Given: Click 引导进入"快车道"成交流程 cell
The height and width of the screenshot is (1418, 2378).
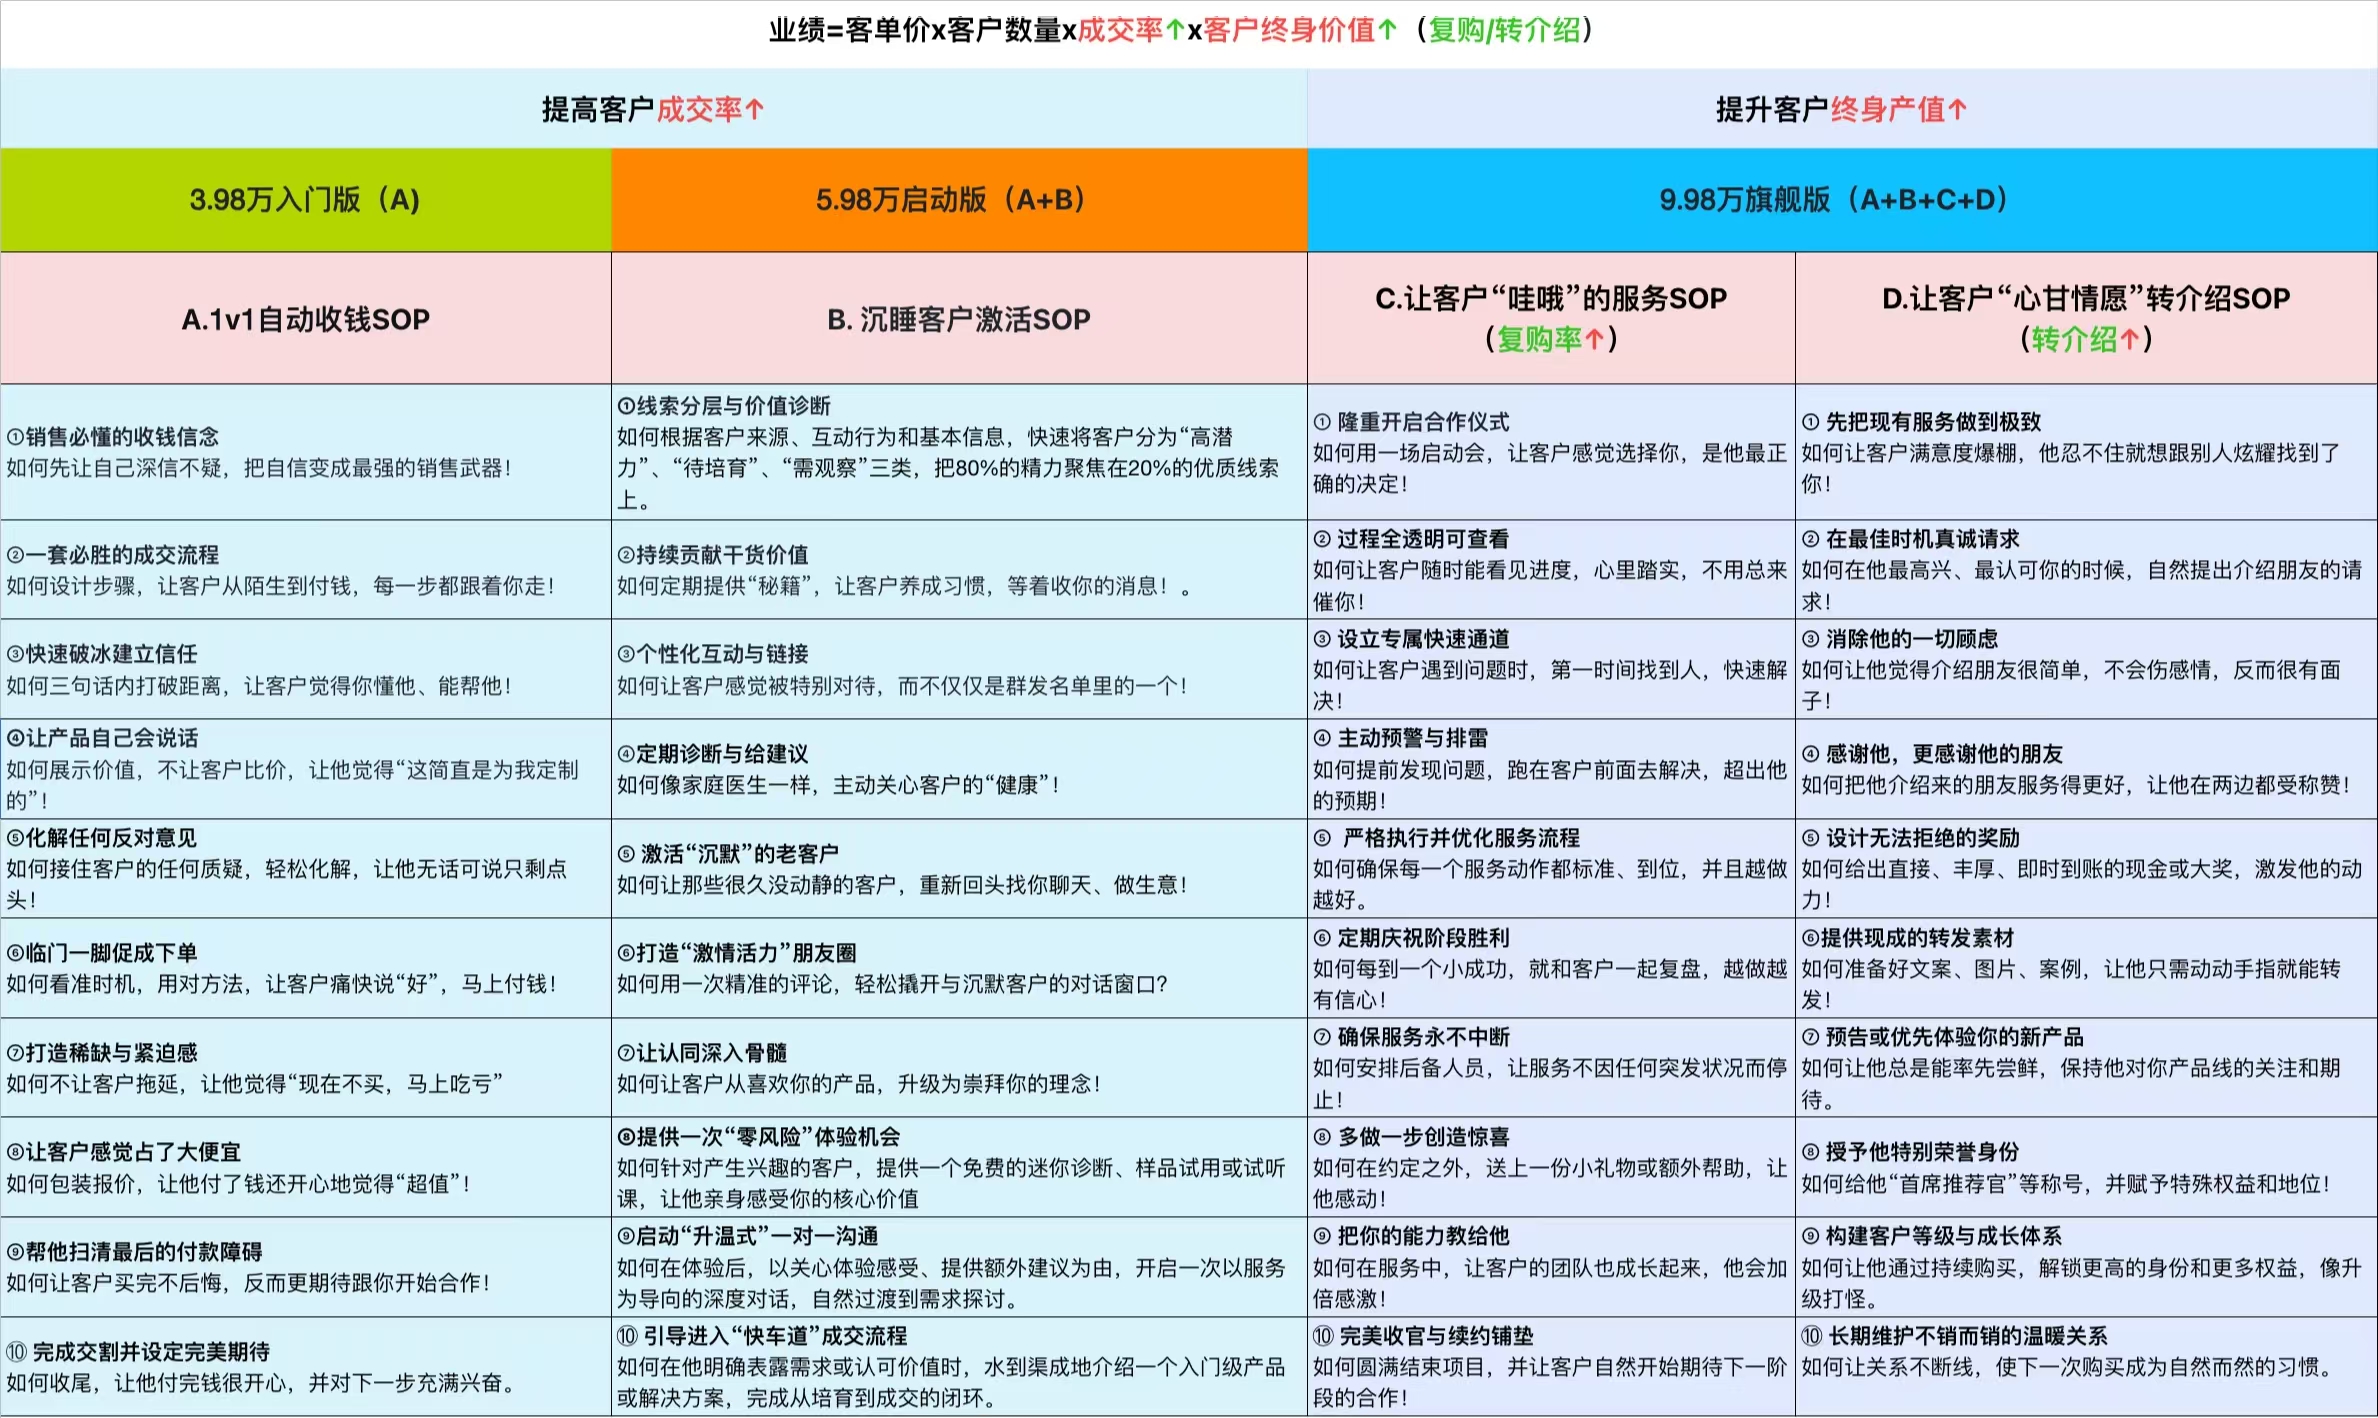Looking at the screenshot, I should [x=762, y=1336].
